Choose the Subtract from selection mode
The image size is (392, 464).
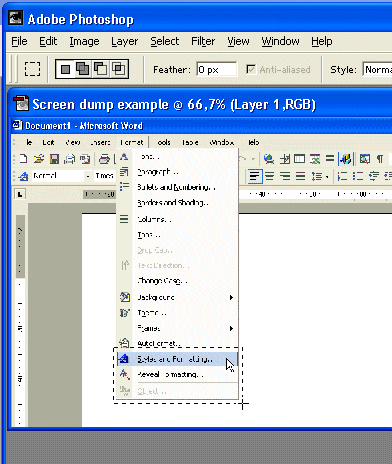coord(100,69)
